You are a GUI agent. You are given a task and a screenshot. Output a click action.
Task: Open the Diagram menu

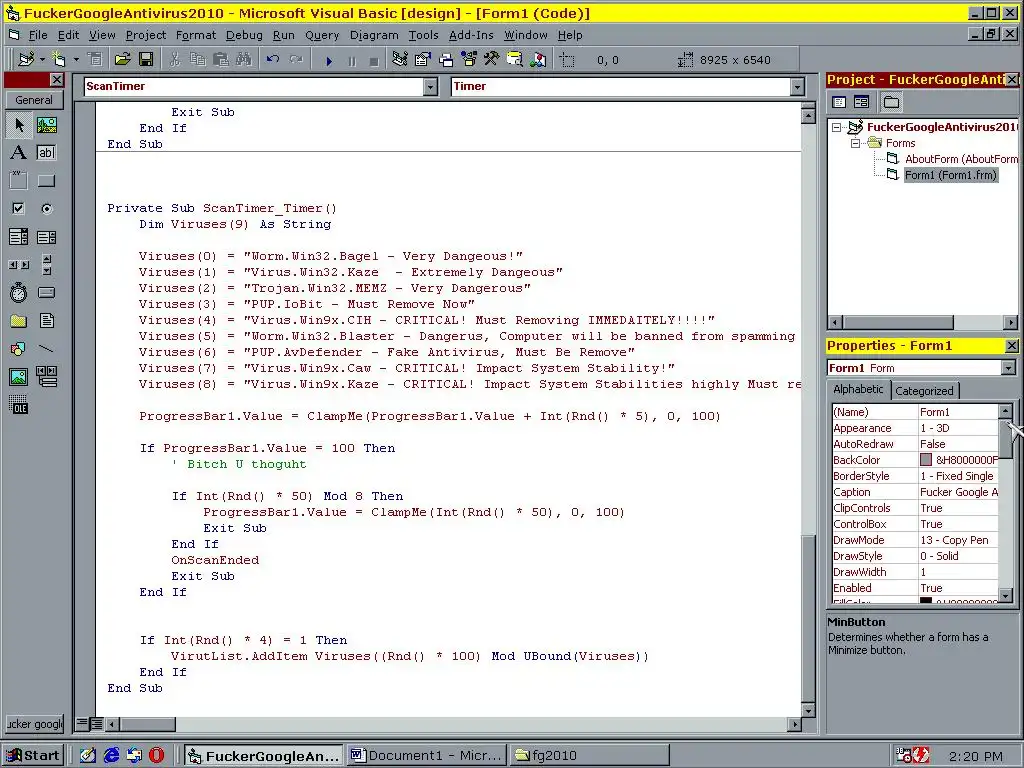pyautogui.click(x=374, y=35)
